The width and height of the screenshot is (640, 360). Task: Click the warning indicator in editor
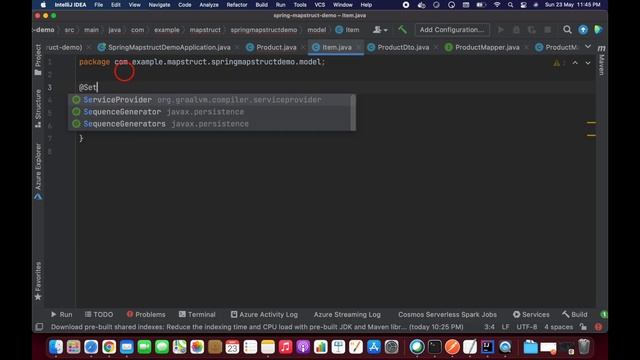(x=556, y=63)
